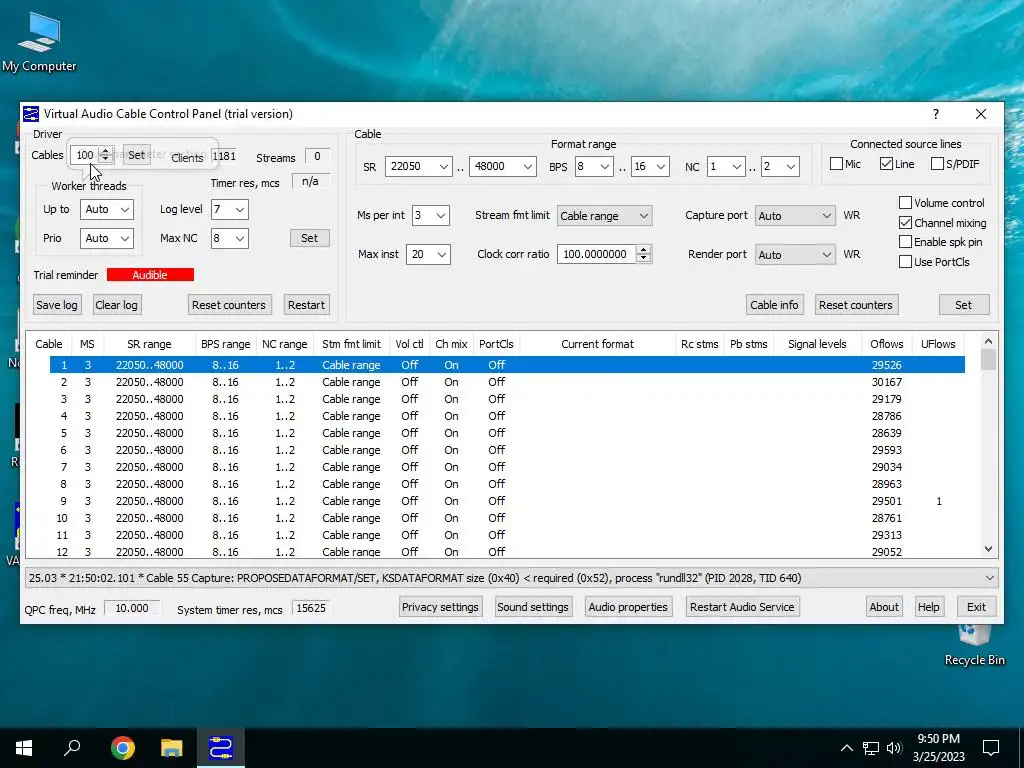
Task: Expand Capture port dropdown
Action: 795,216
